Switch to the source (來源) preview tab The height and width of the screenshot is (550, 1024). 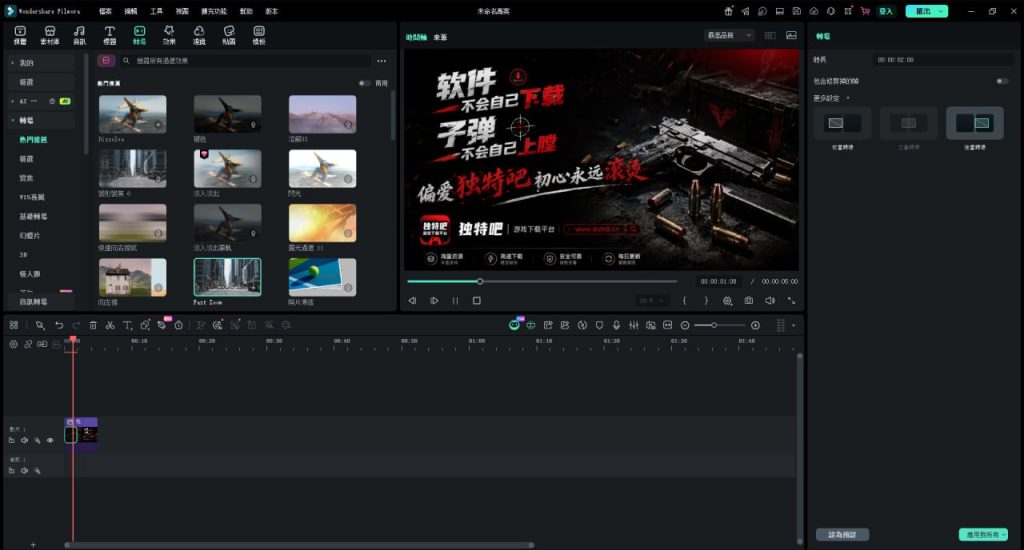[x=440, y=37]
